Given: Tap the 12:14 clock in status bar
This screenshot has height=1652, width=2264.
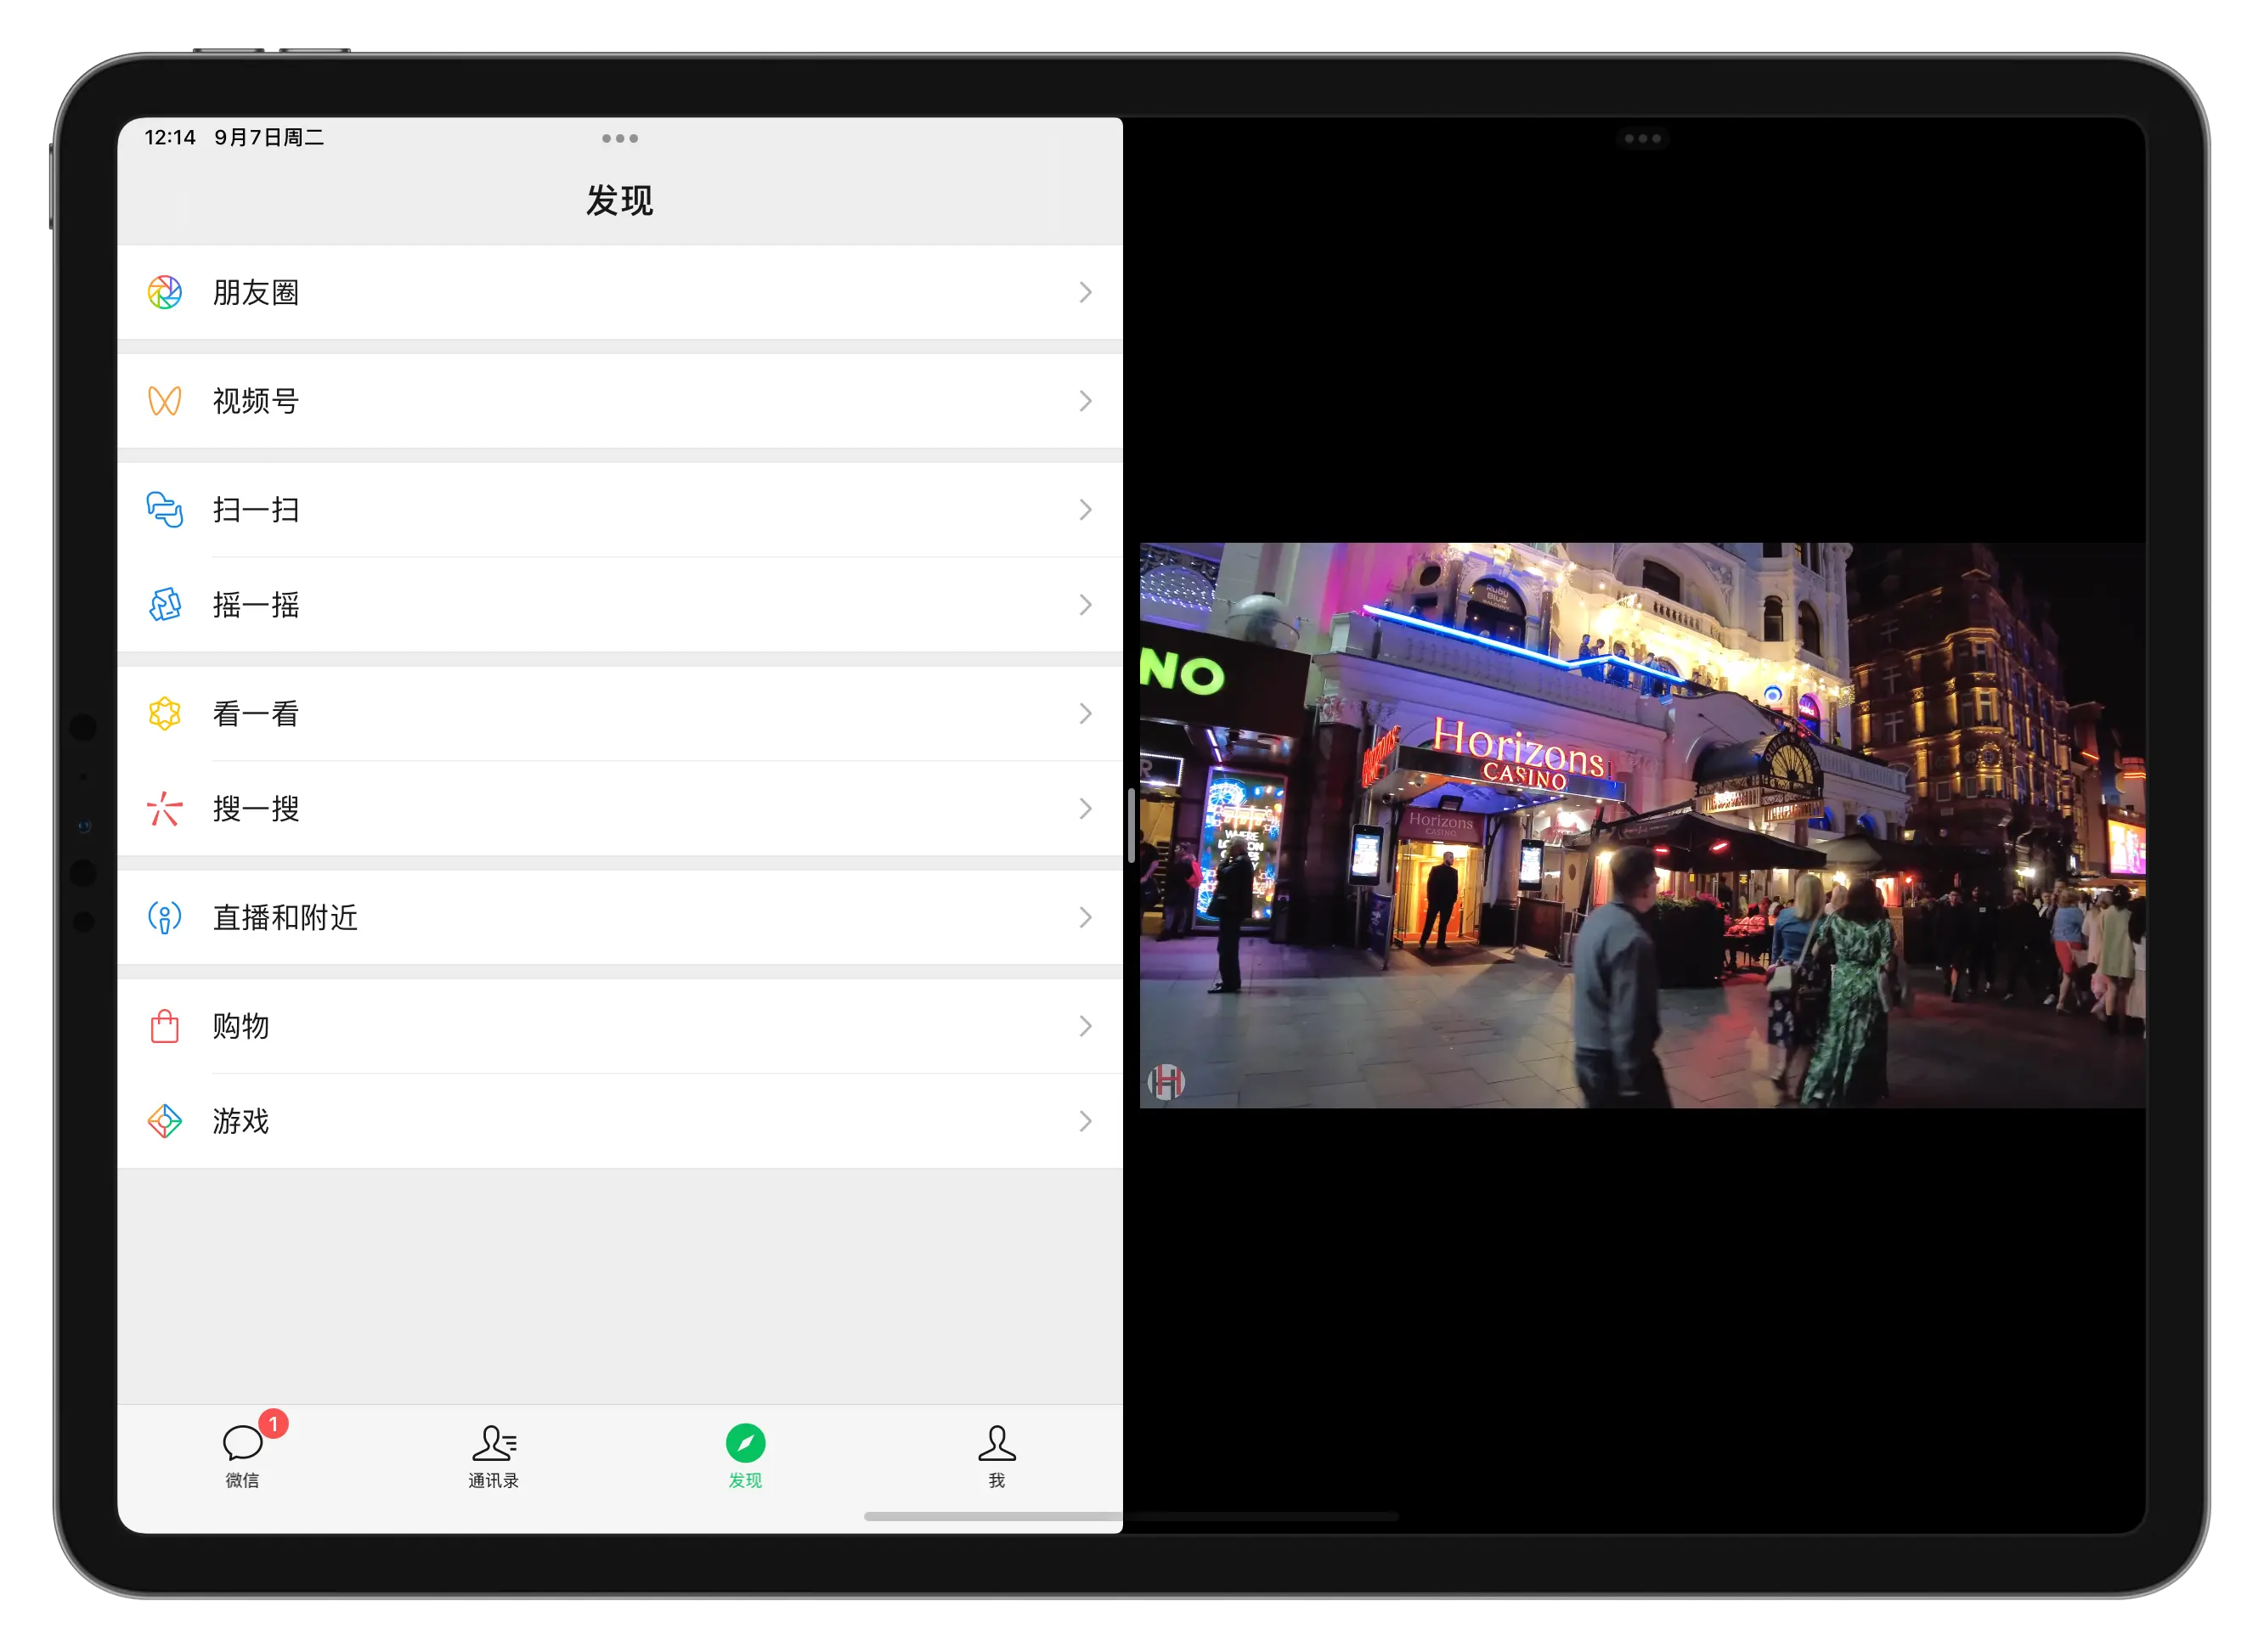Looking at the screenshot, I should coord(170,137).
